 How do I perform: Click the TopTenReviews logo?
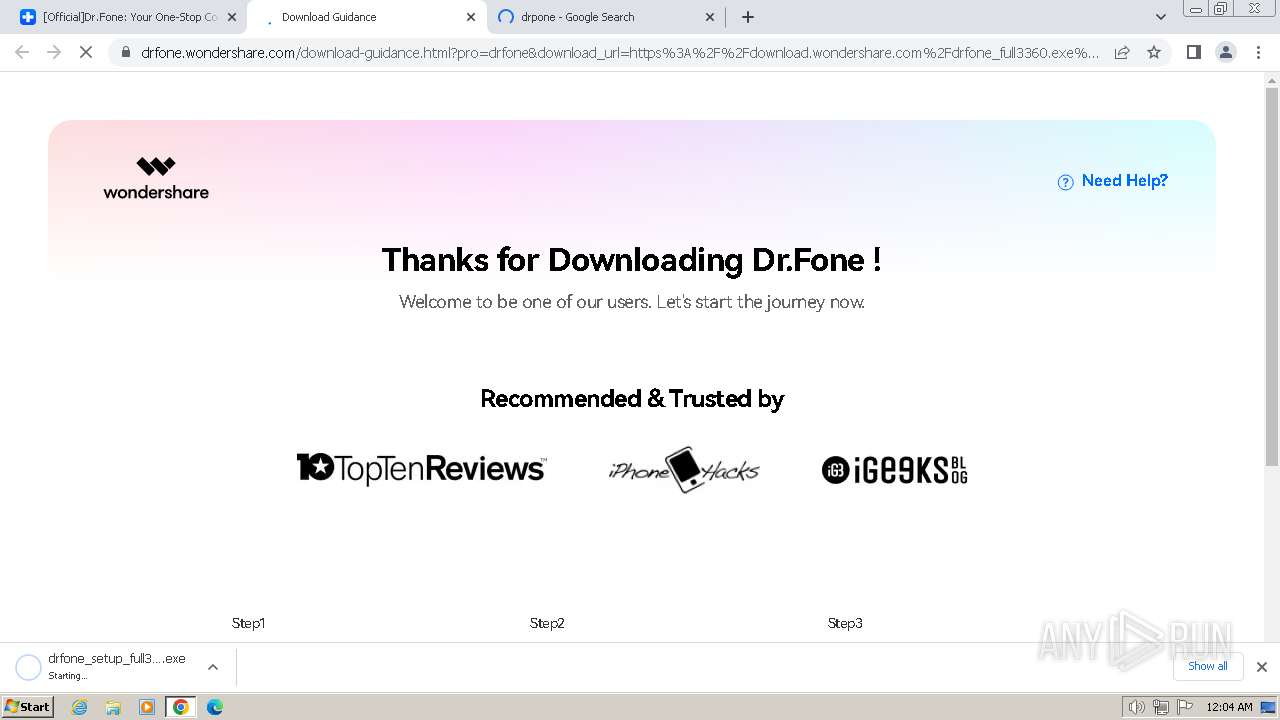point(421,468)
